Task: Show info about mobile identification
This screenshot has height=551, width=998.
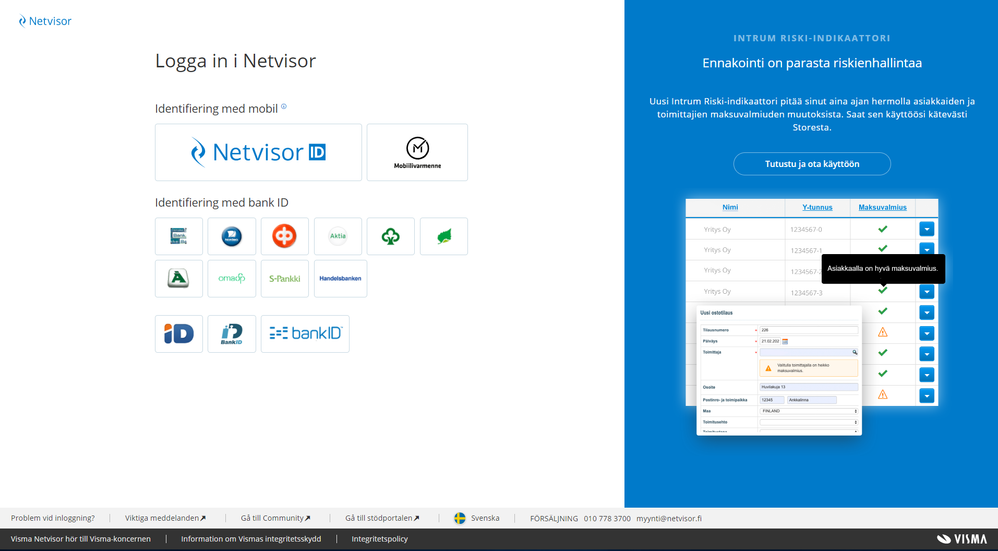Action: pos(284,106)
